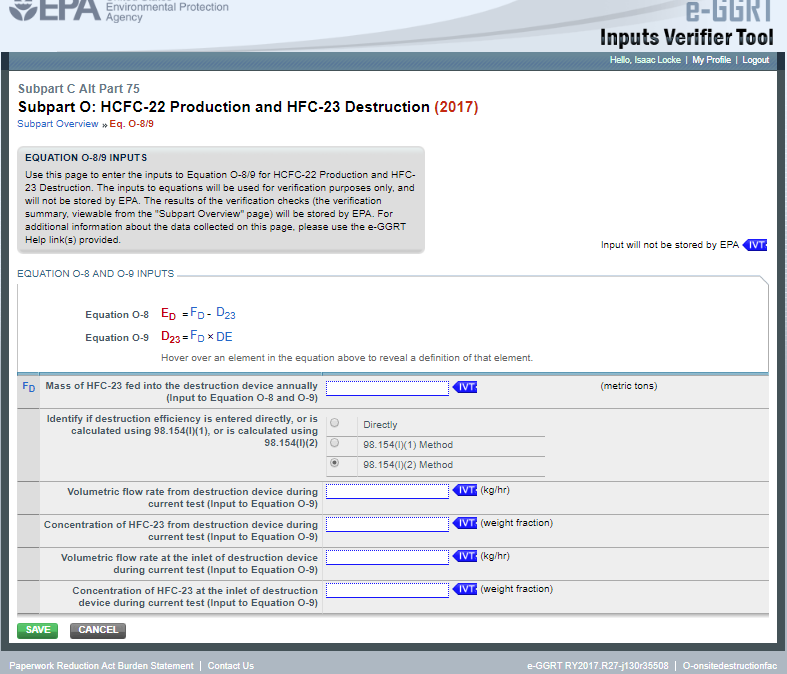This screenshot has width=787, height=674.
Task: Click the DE element in Equation O-9
Action: pyautogui.click(x=224, y=337)
